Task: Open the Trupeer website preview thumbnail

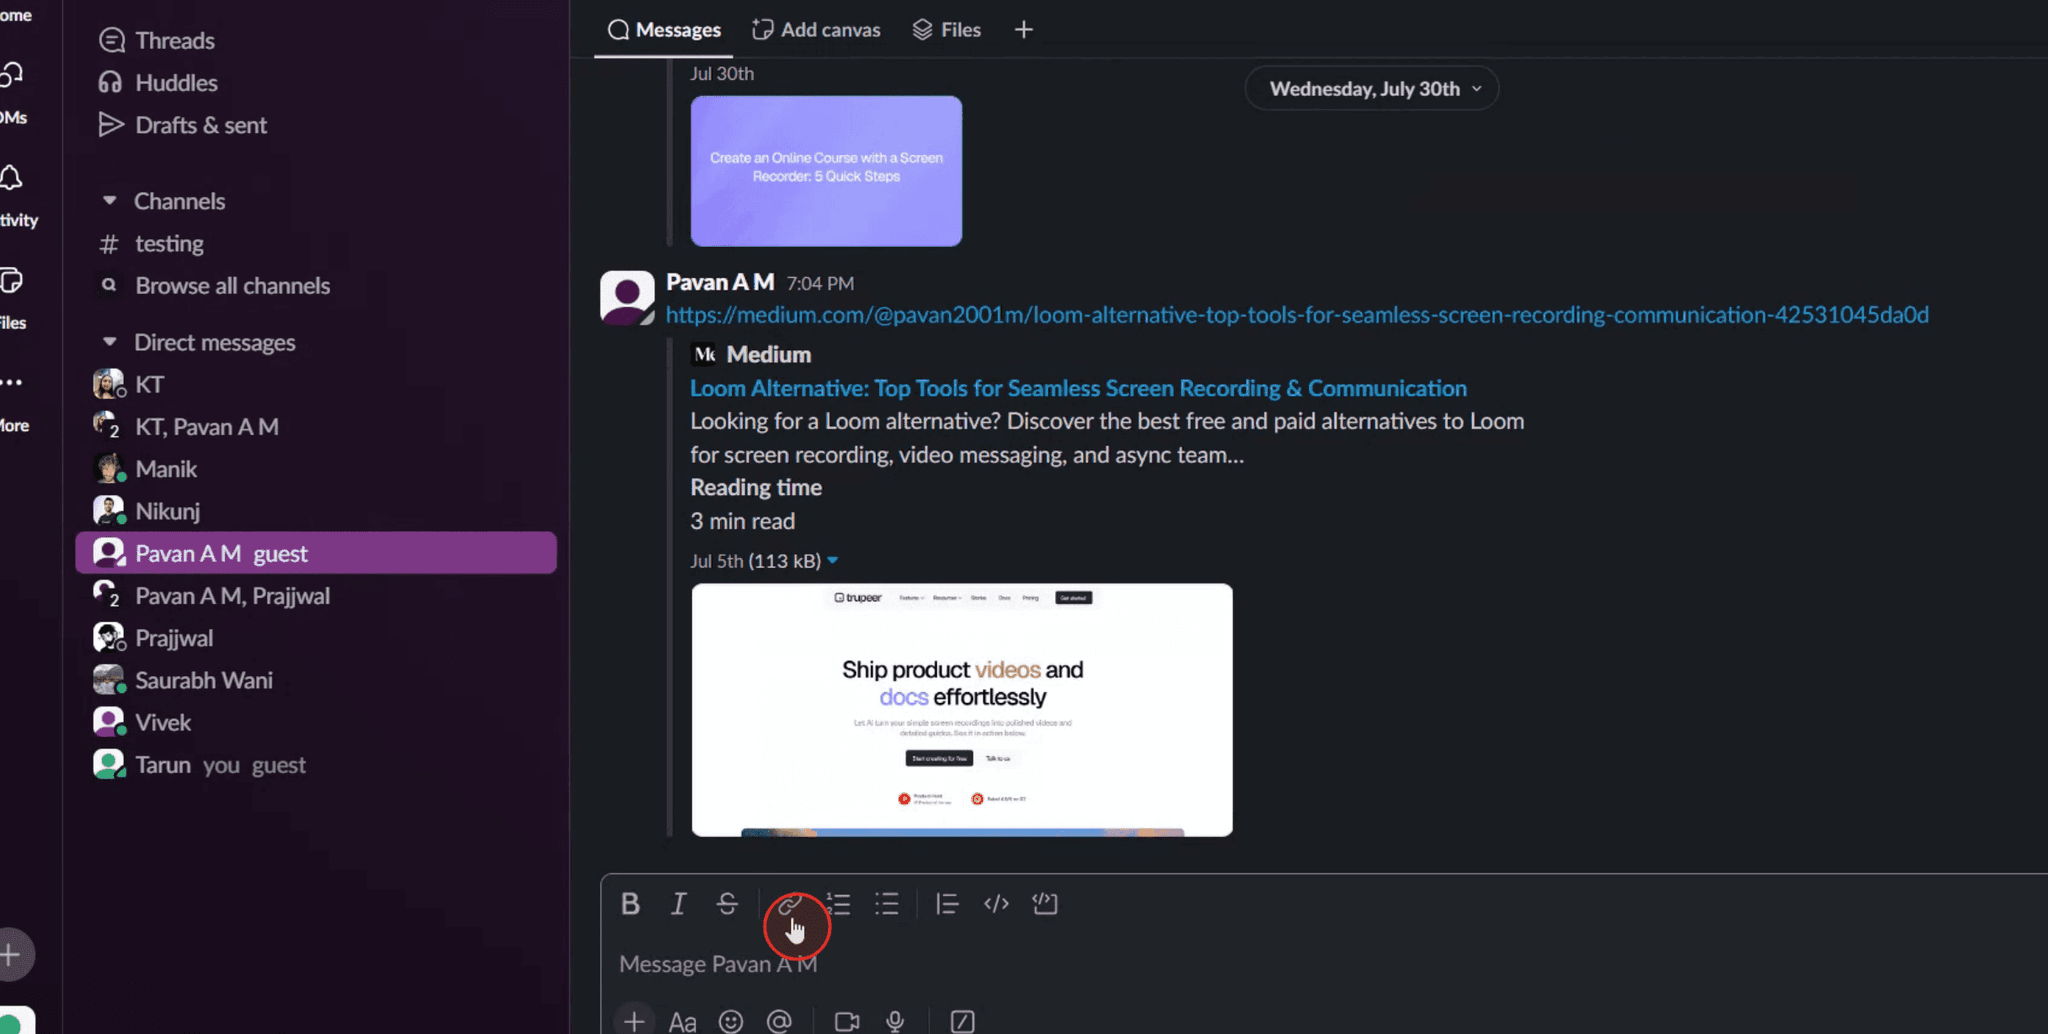Action: coord(960,709)
